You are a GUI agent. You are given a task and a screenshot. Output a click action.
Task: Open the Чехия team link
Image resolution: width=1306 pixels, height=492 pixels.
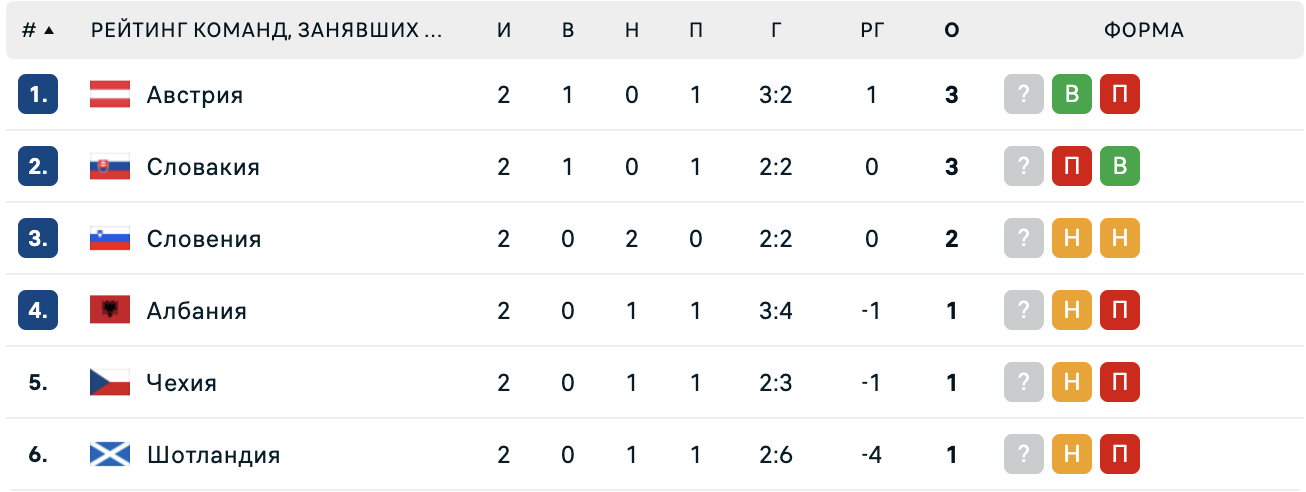click(181, 383)
